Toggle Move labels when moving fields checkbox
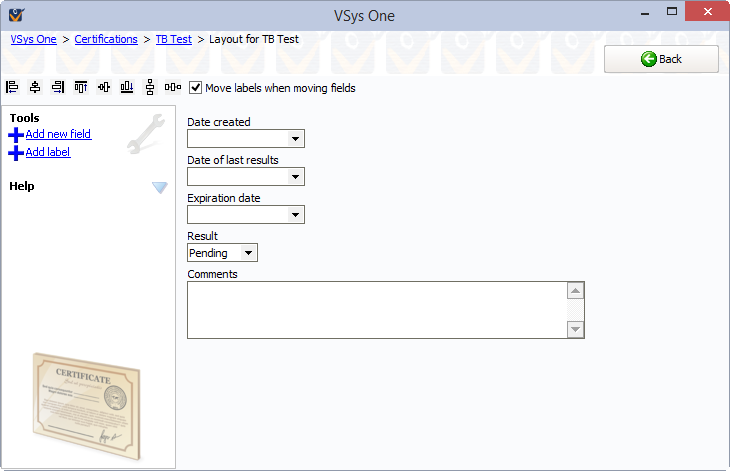This screenshot has width=730, height=471. click(x=196, y=88)
